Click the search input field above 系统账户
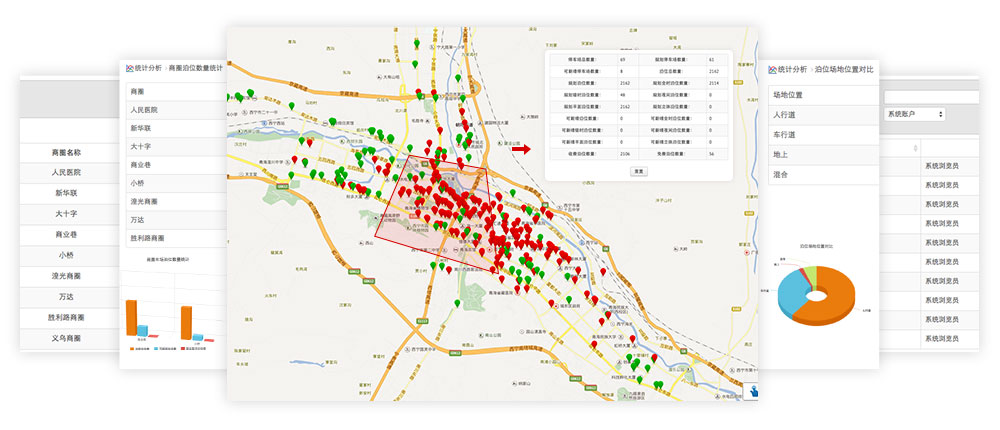The image size is (1000, 430). [x=941, y=97]
